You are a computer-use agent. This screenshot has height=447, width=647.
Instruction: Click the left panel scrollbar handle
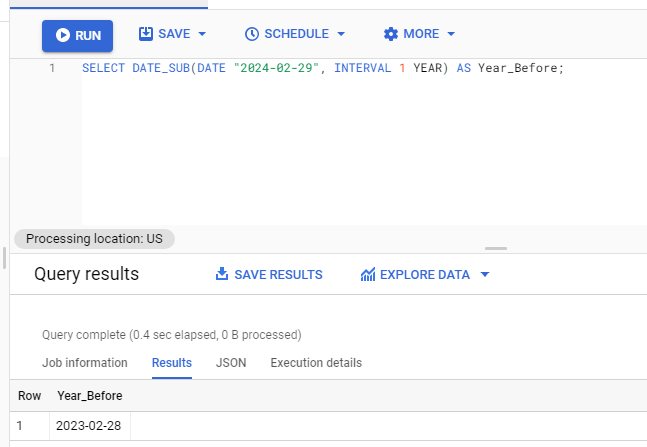4,258
